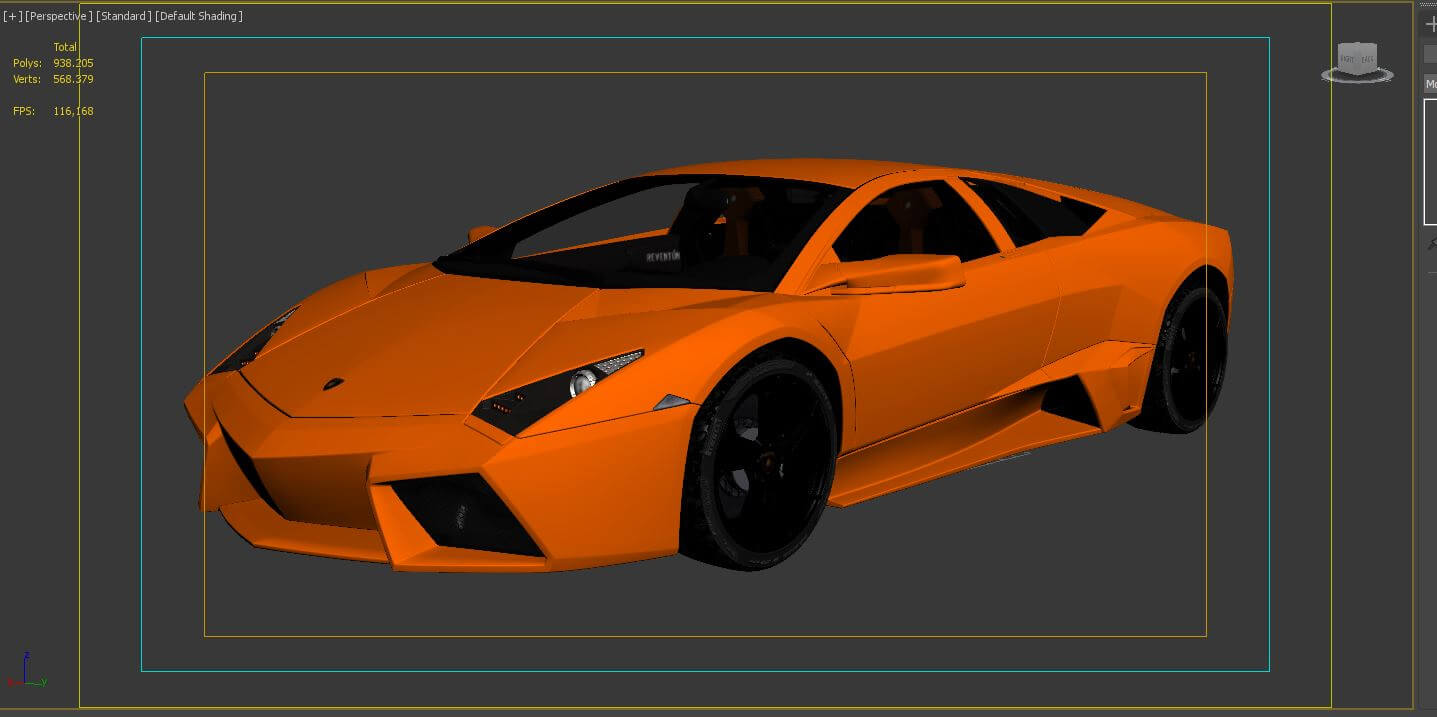This screenshot has width=1437, height=717.
Task: Select the car's right headlight
Action: pyautogui.click(x=558, y=392)
